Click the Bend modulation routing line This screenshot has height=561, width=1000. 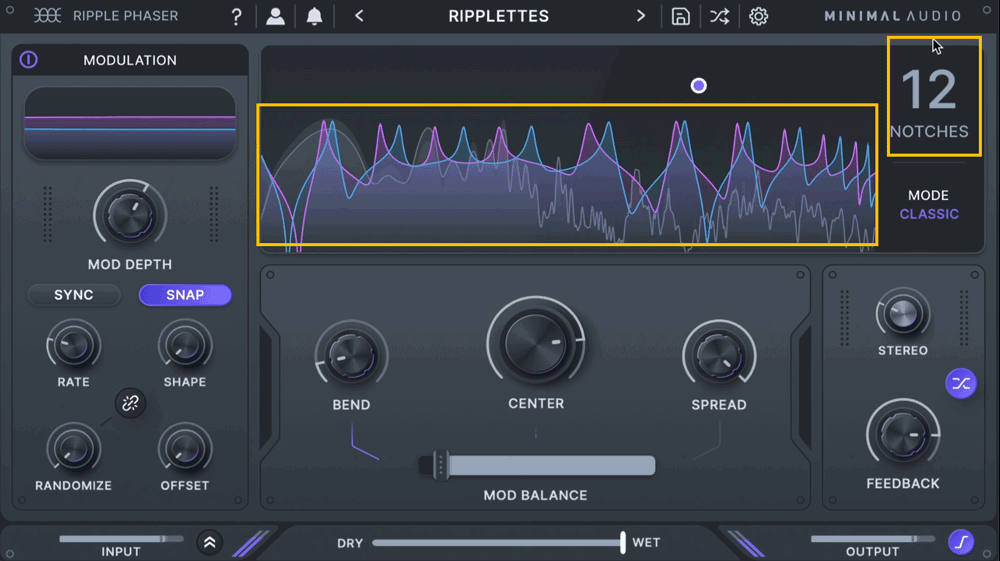coord(365,442)
